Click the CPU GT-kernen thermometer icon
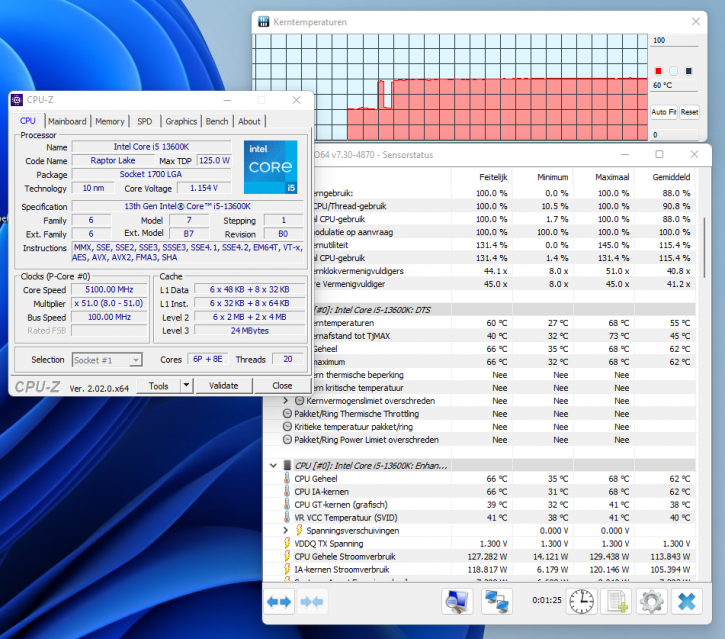The image size is (725, 639). tap(287, 504)
